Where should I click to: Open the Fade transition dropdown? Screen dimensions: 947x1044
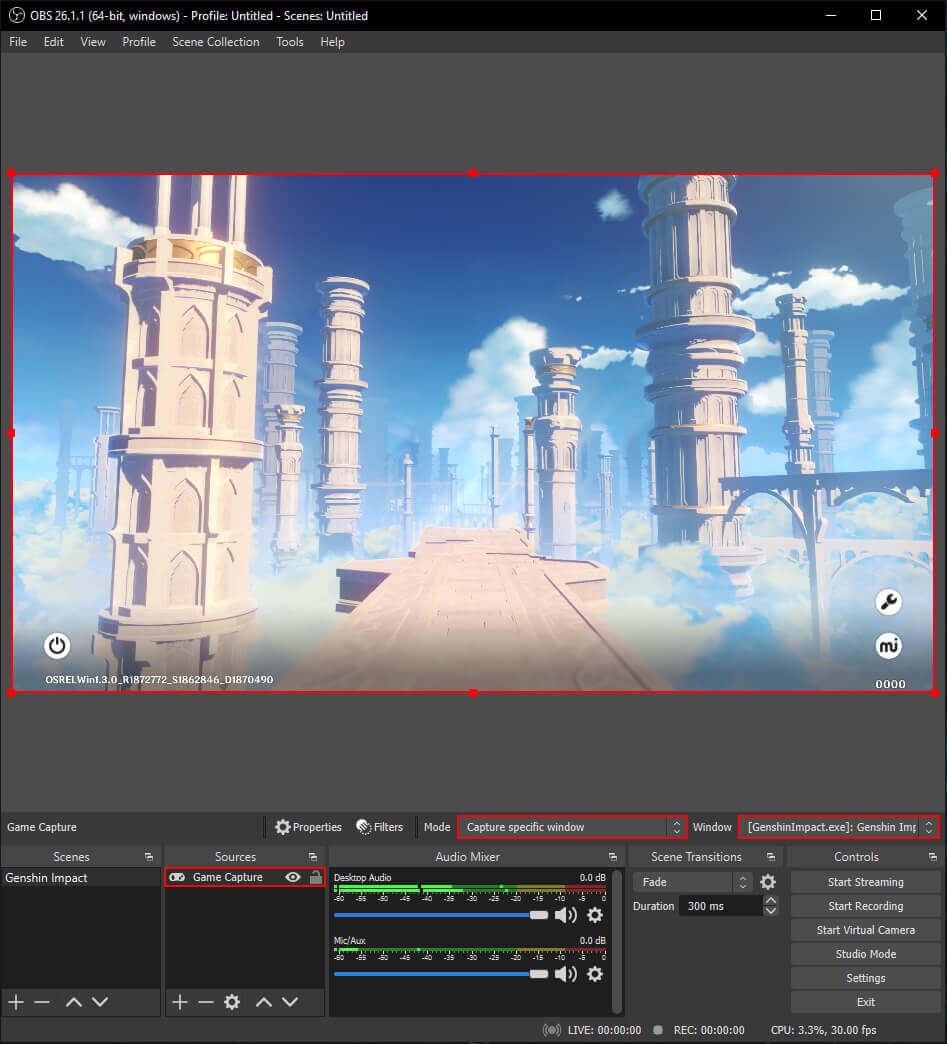pyautogui.click(x=693, y=882)
